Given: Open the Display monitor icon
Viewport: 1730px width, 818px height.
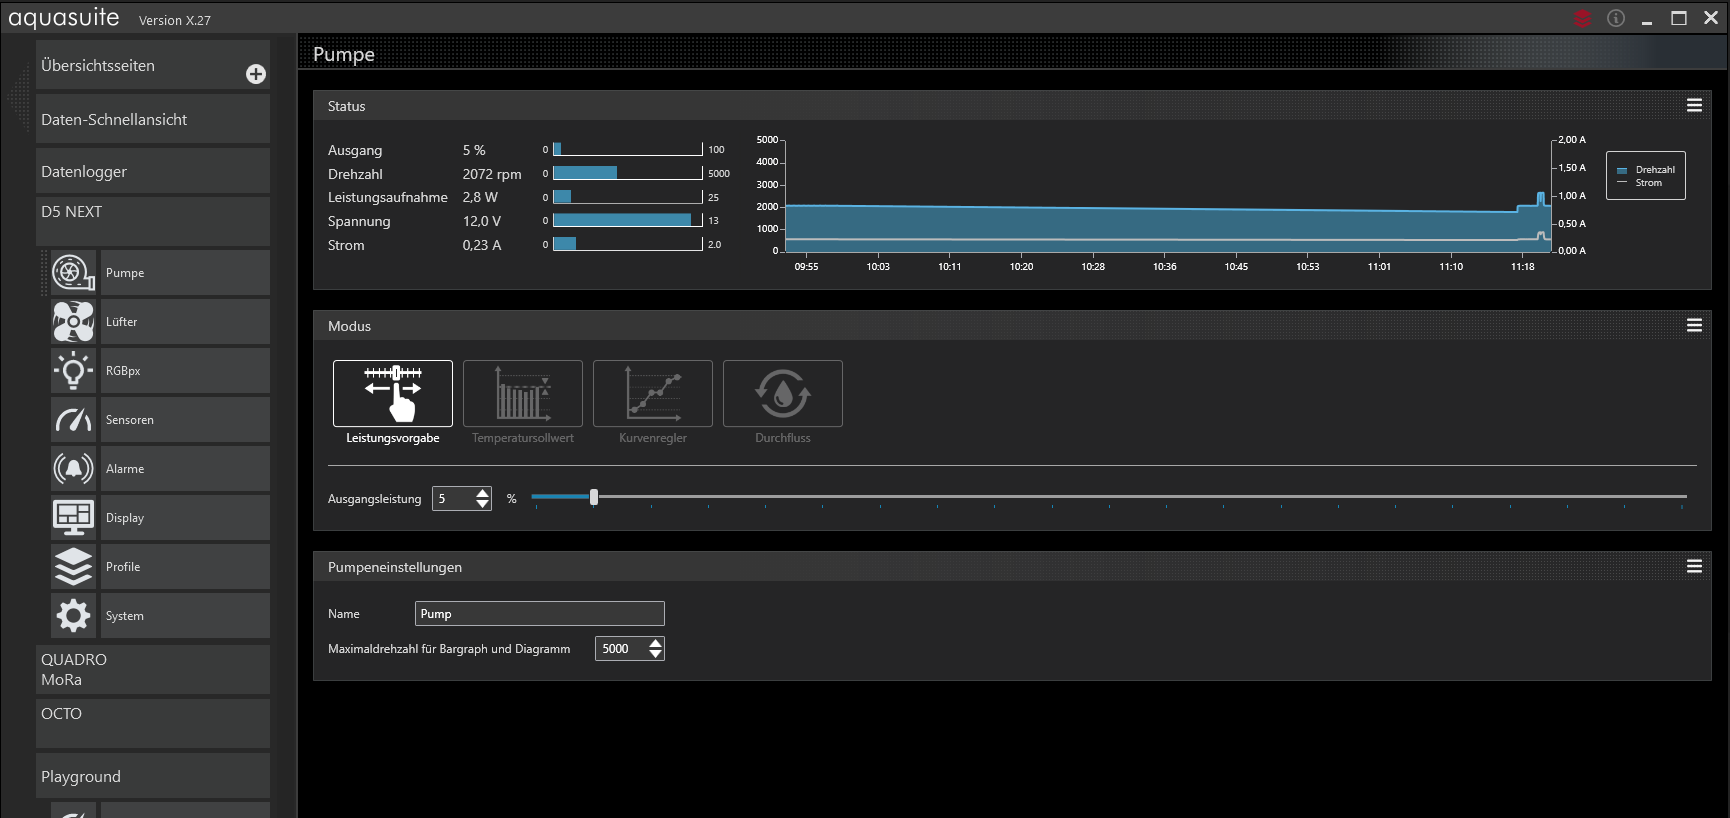Looking at the screenshot, I should pyautogui.click(x=73, y=518).
